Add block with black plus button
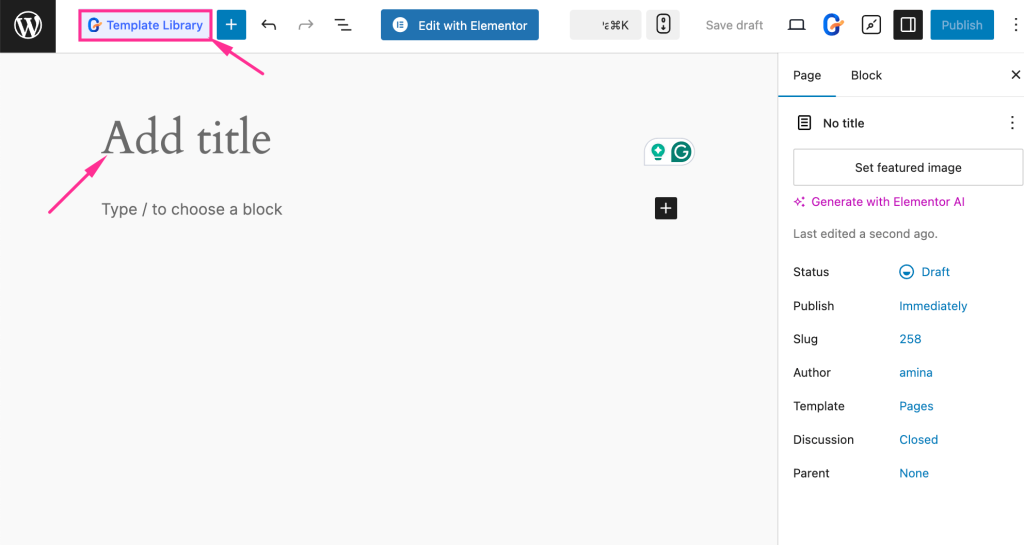This screenshot has width=1024, height=545. [x=665, y=208]
